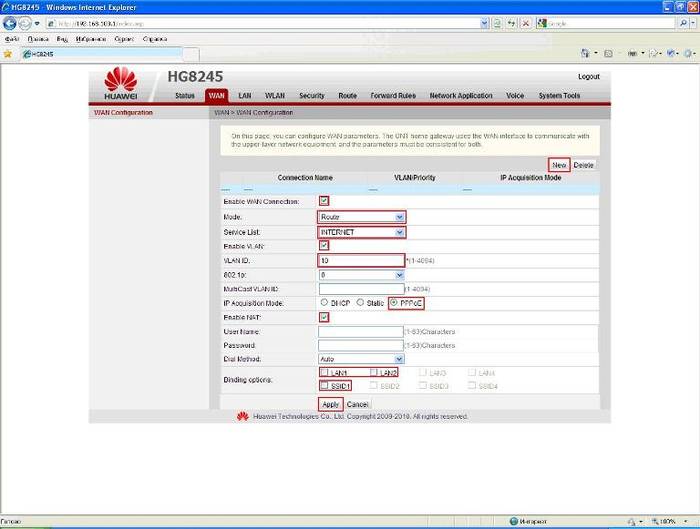Screen dimensions: 700x529
Task: Click the zoom level icon in status bar
Action: pos(656,521)
